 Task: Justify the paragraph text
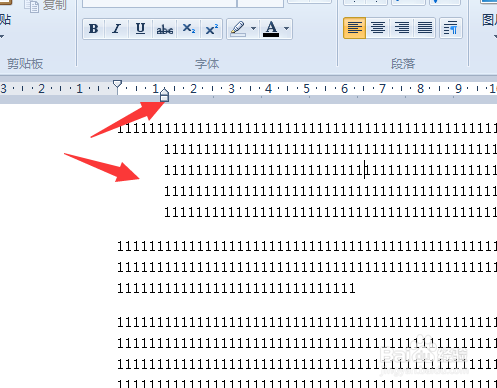pos(424,28)
